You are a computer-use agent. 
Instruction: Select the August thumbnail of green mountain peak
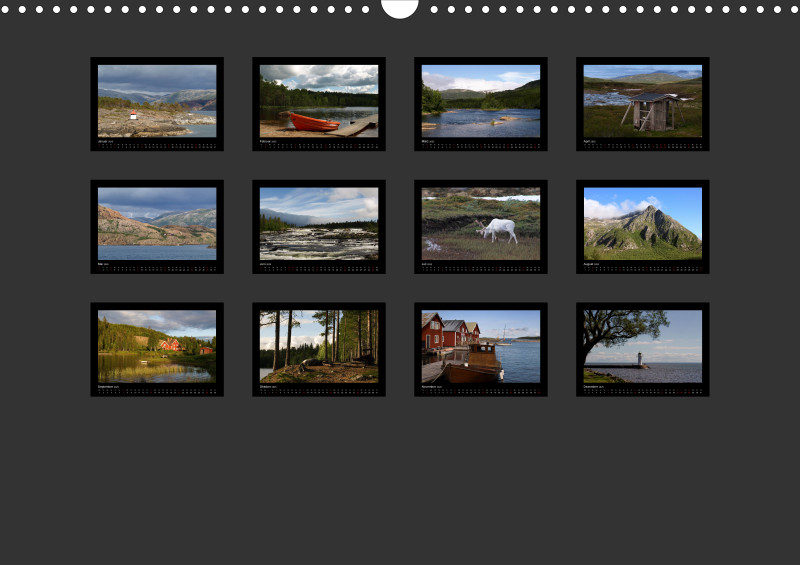pyautogui.click(x=643, y=227)
